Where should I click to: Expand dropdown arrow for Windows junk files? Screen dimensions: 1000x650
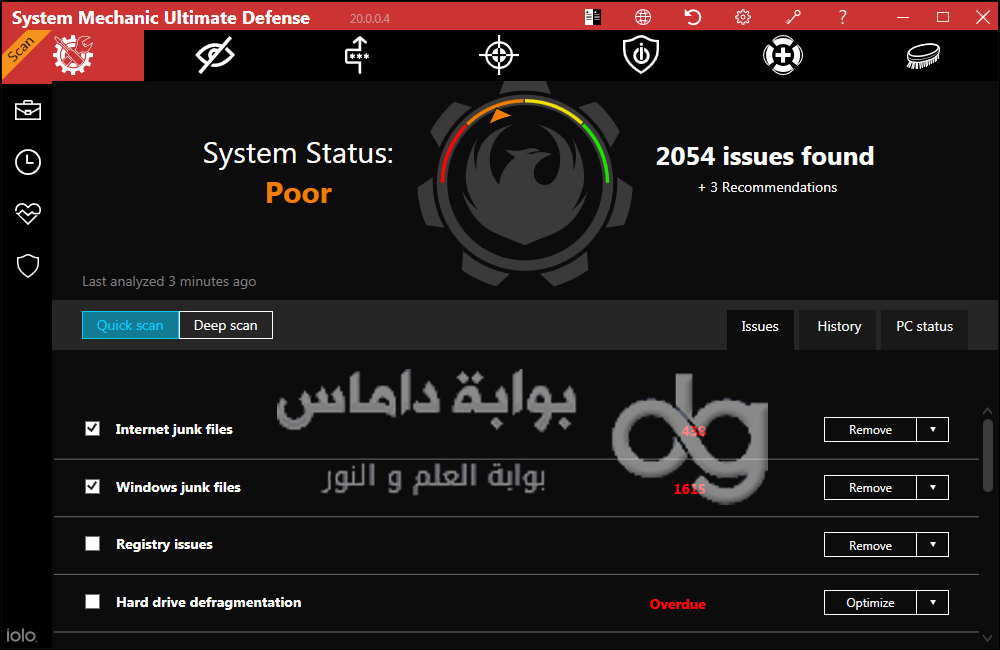(932, 487)
